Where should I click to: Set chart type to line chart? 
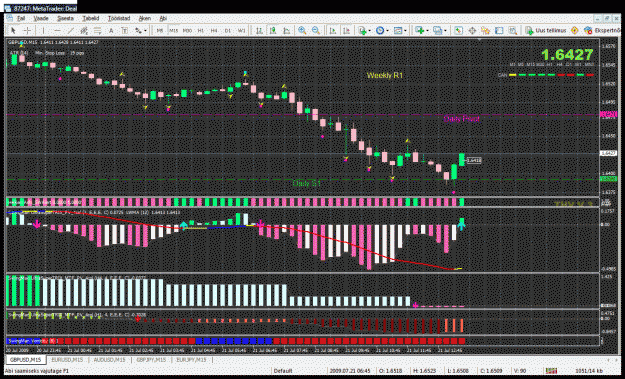287,30
